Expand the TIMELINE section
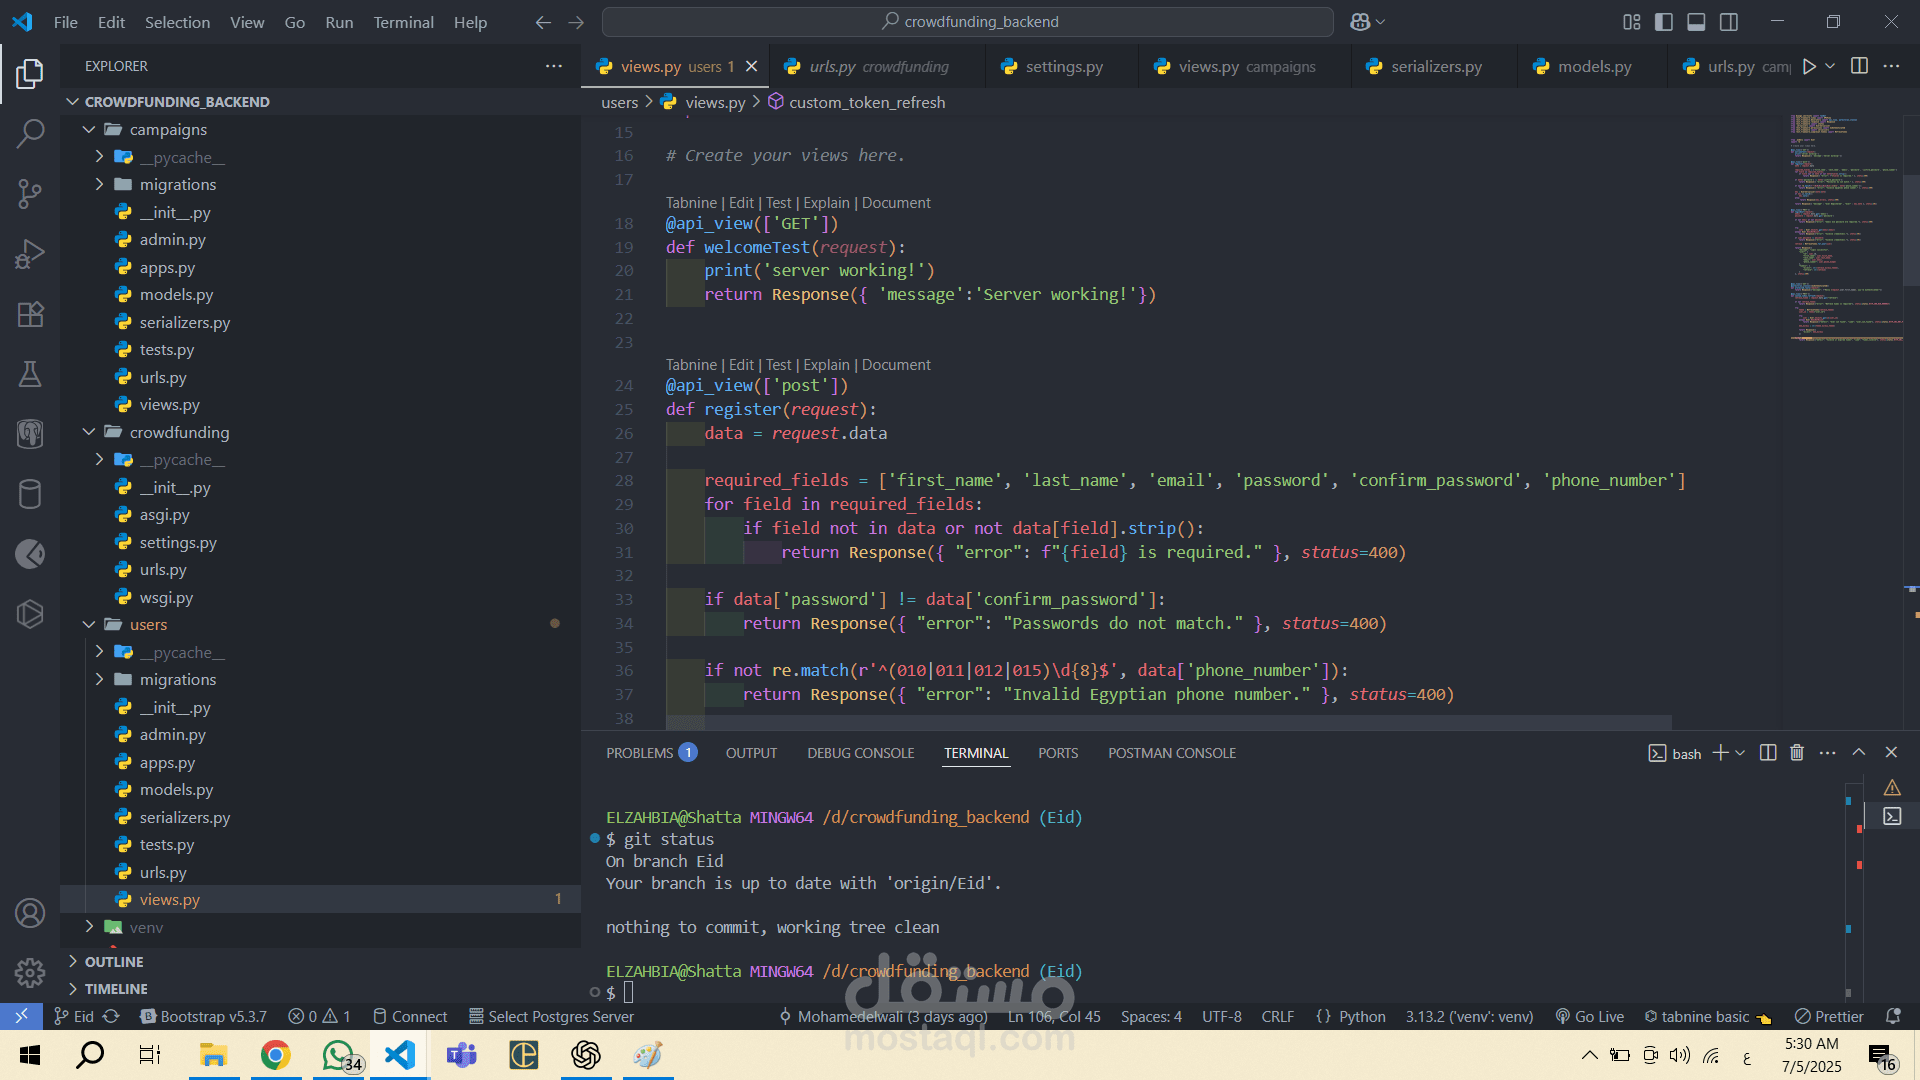 pyautogui.click(x=320, y=988)
